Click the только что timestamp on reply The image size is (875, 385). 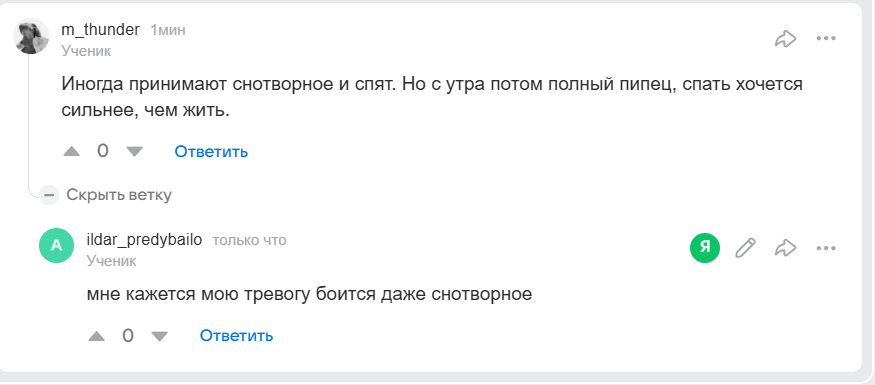click(249, 240)
